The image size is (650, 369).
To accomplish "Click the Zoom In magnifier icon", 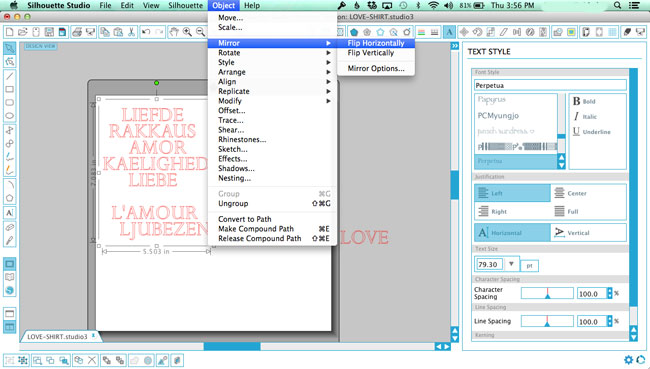I will 187,32.
